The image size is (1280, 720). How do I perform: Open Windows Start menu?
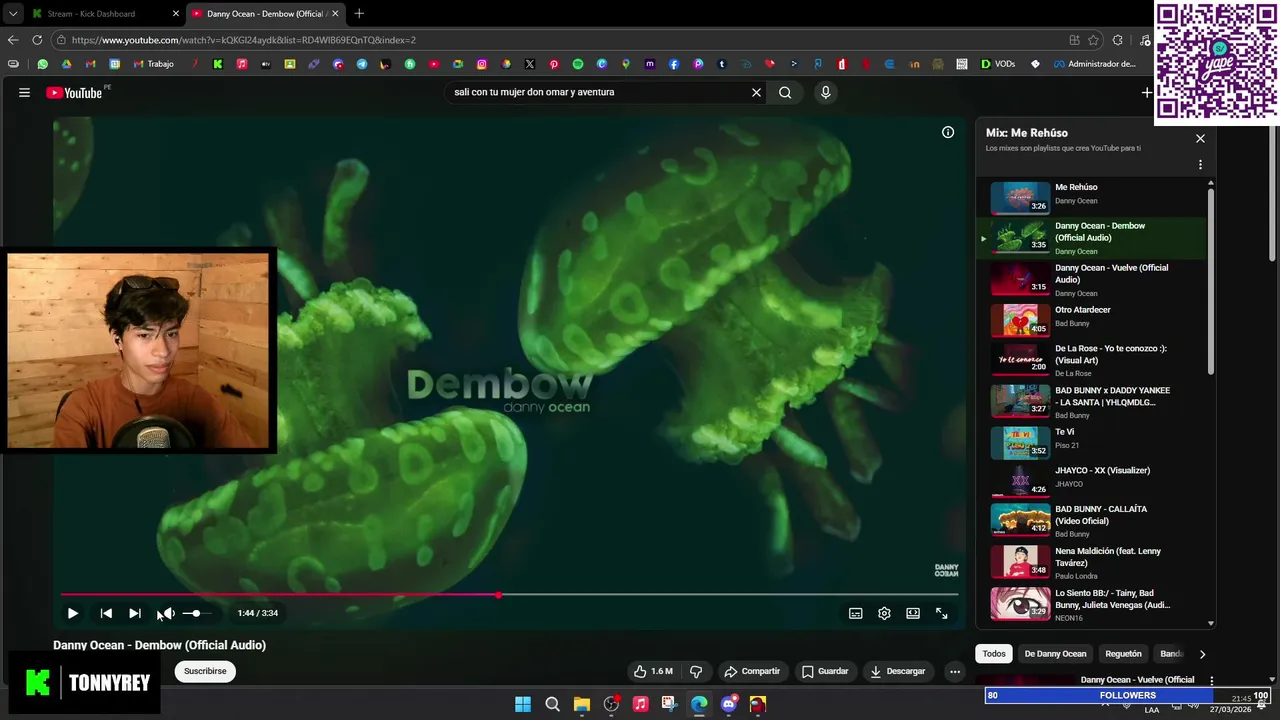click(x=523, y=704)
